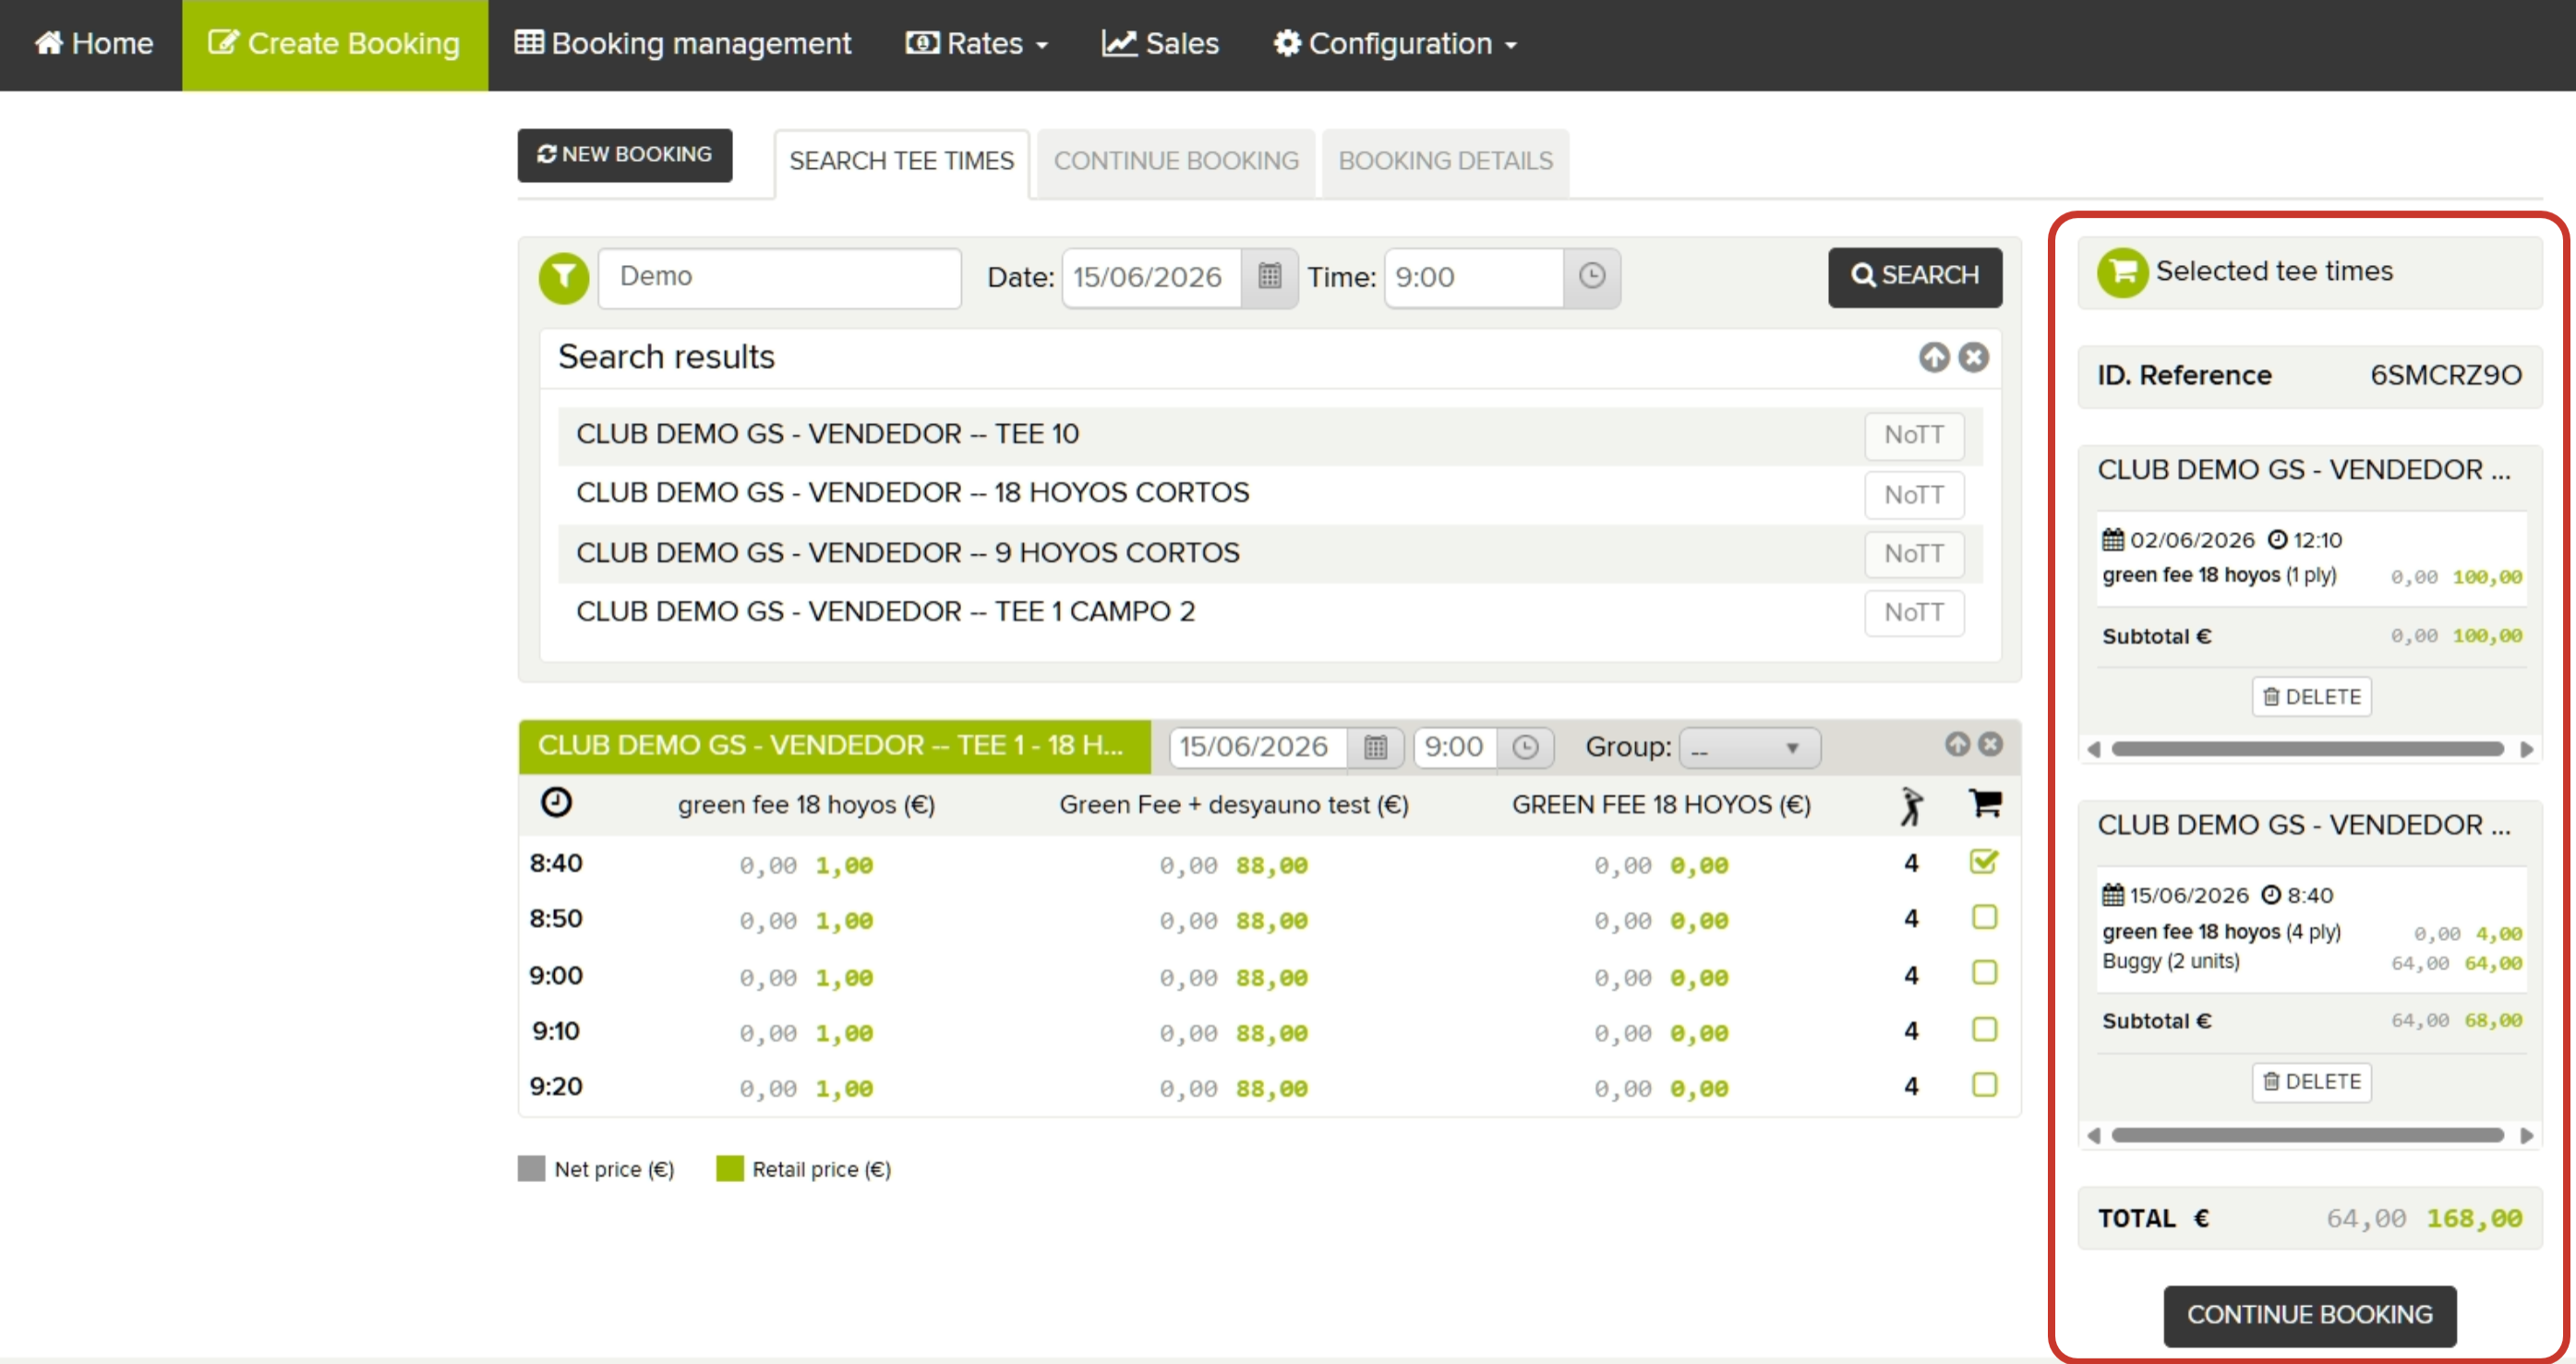
Task: Open the calendar picker next to Date field
Action: click(x=1269, y=277)
